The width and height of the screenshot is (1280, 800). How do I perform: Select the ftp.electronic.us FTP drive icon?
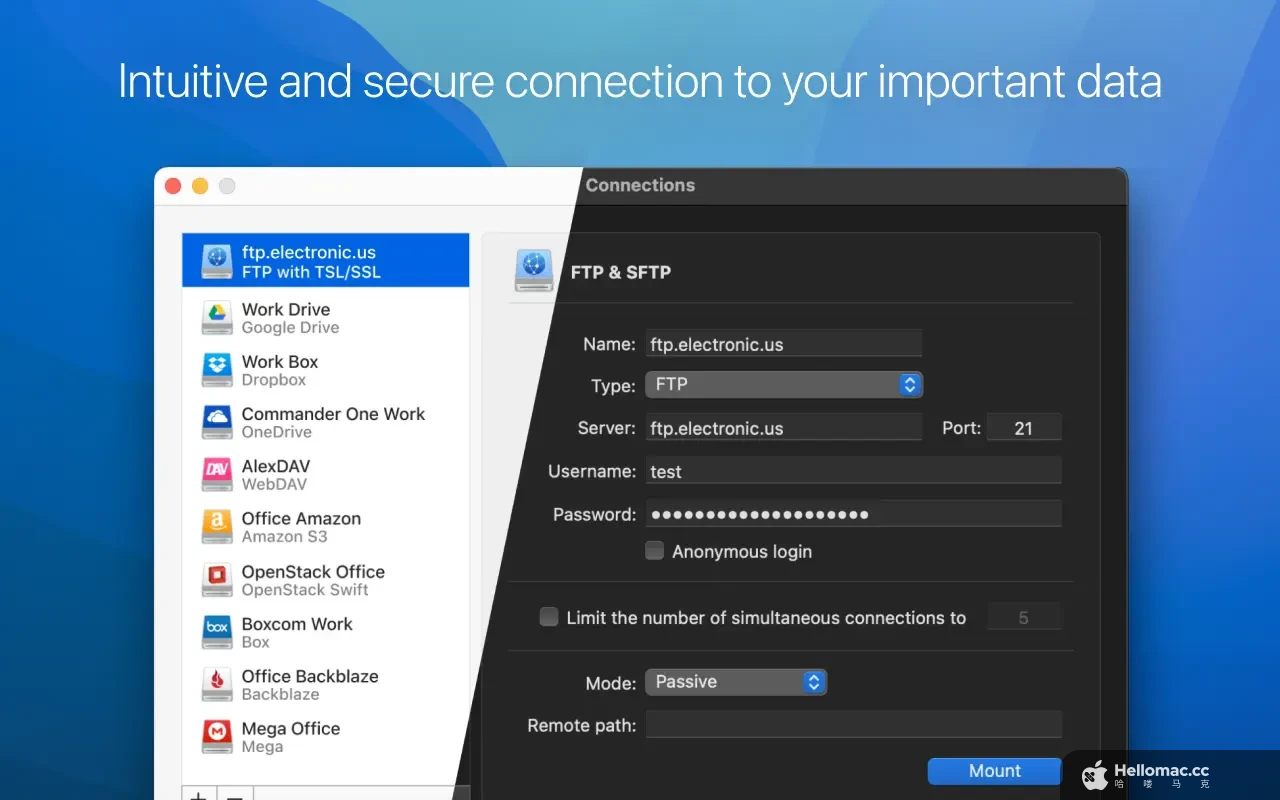tap(217, 261)
